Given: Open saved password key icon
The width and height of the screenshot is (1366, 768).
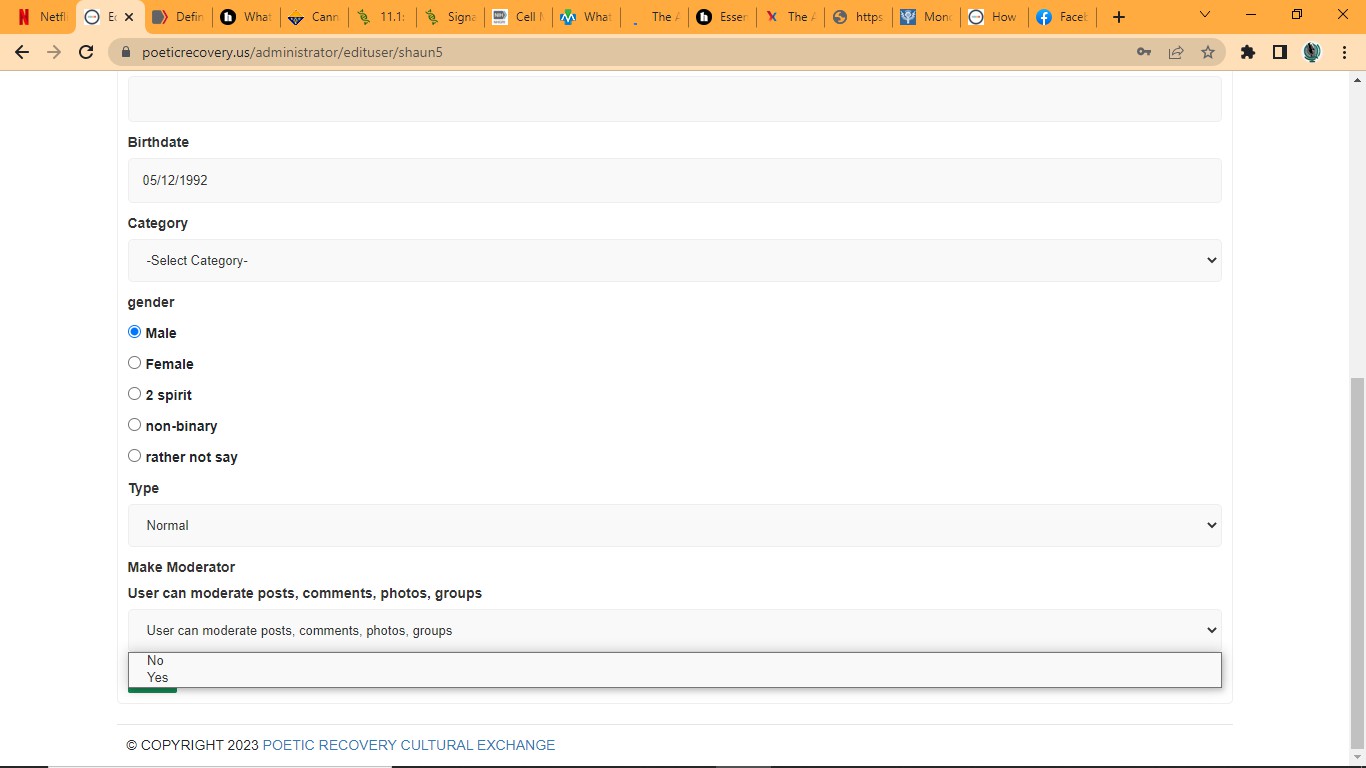Looking at the screenshot, I should click(1144, 52).
